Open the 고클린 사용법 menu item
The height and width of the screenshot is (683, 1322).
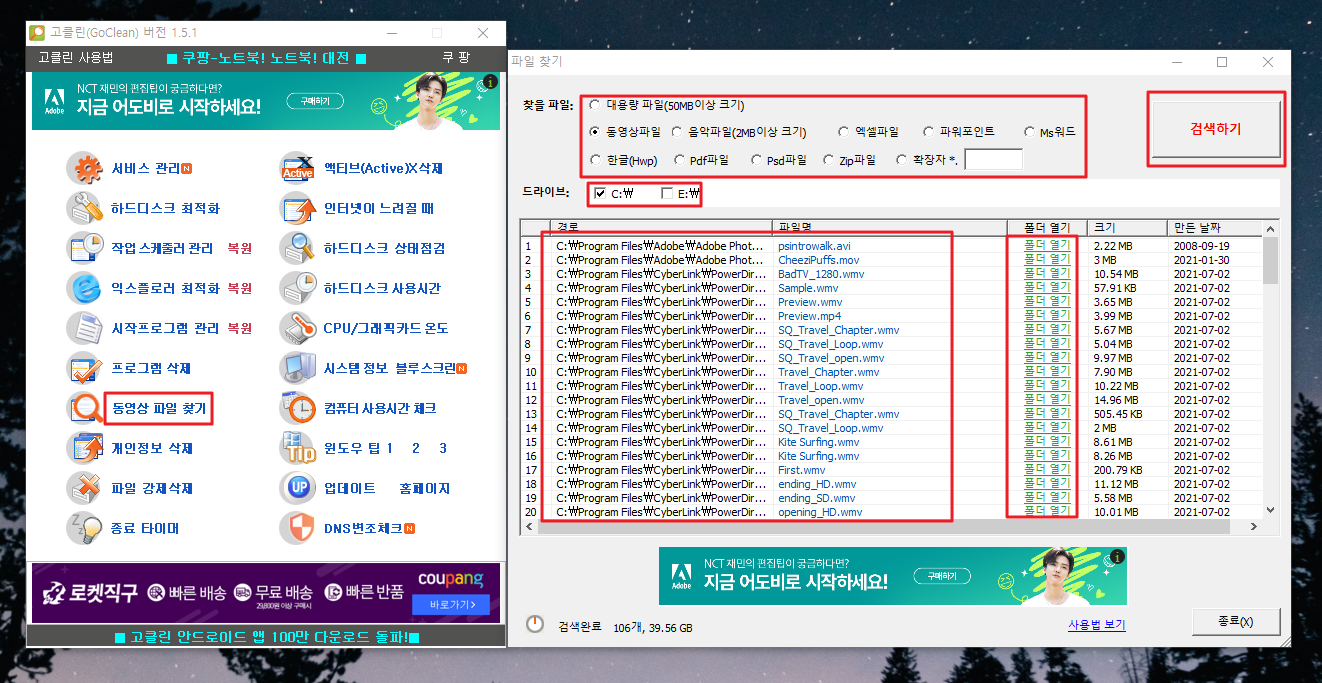tap(76, 58)
